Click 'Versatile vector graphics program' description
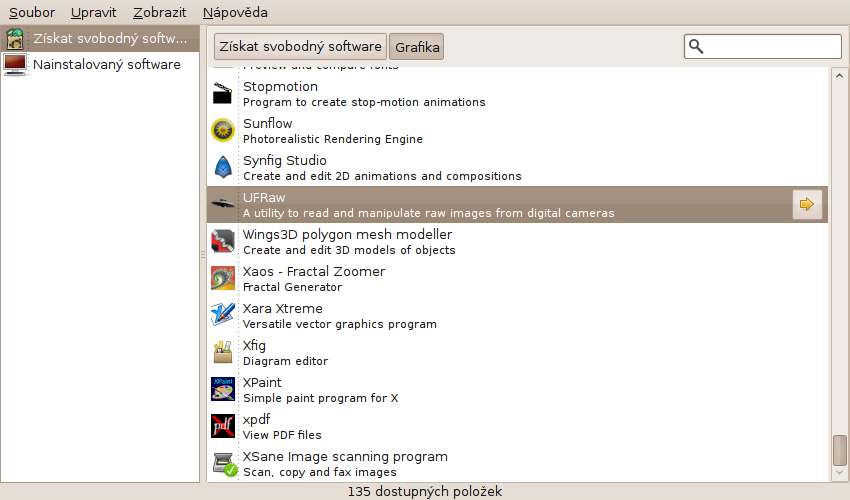Image resolution: width=850 pixels, height=500 pixels. tap(340, 324)
